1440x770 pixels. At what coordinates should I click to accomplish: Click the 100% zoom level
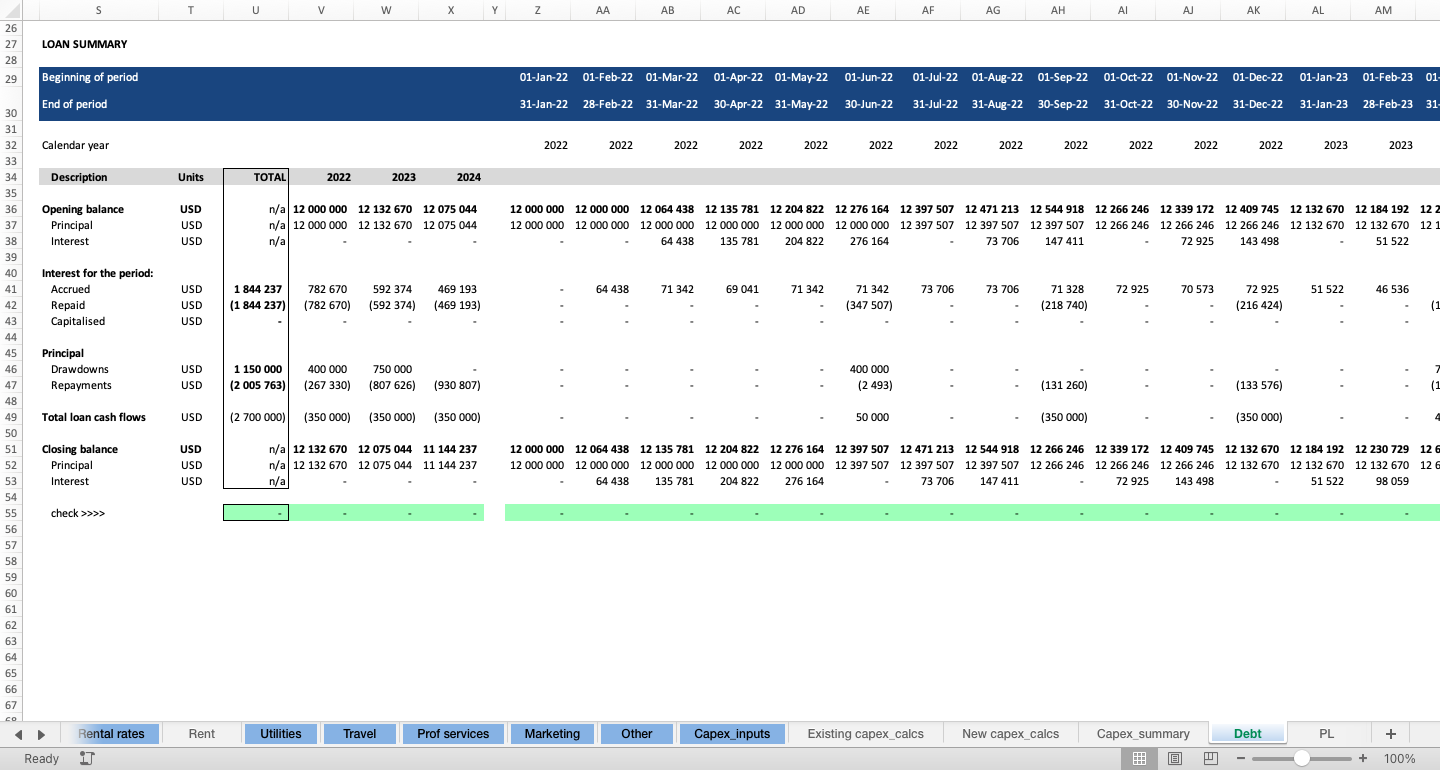(x=1399, y=759)
